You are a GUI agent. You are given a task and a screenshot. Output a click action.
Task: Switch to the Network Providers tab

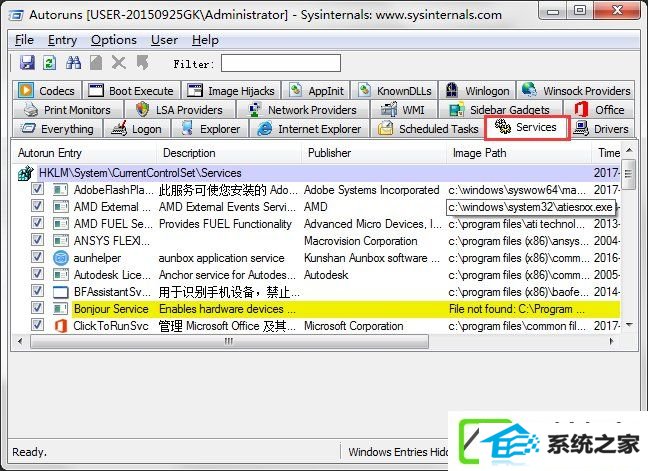click(303, 110)
